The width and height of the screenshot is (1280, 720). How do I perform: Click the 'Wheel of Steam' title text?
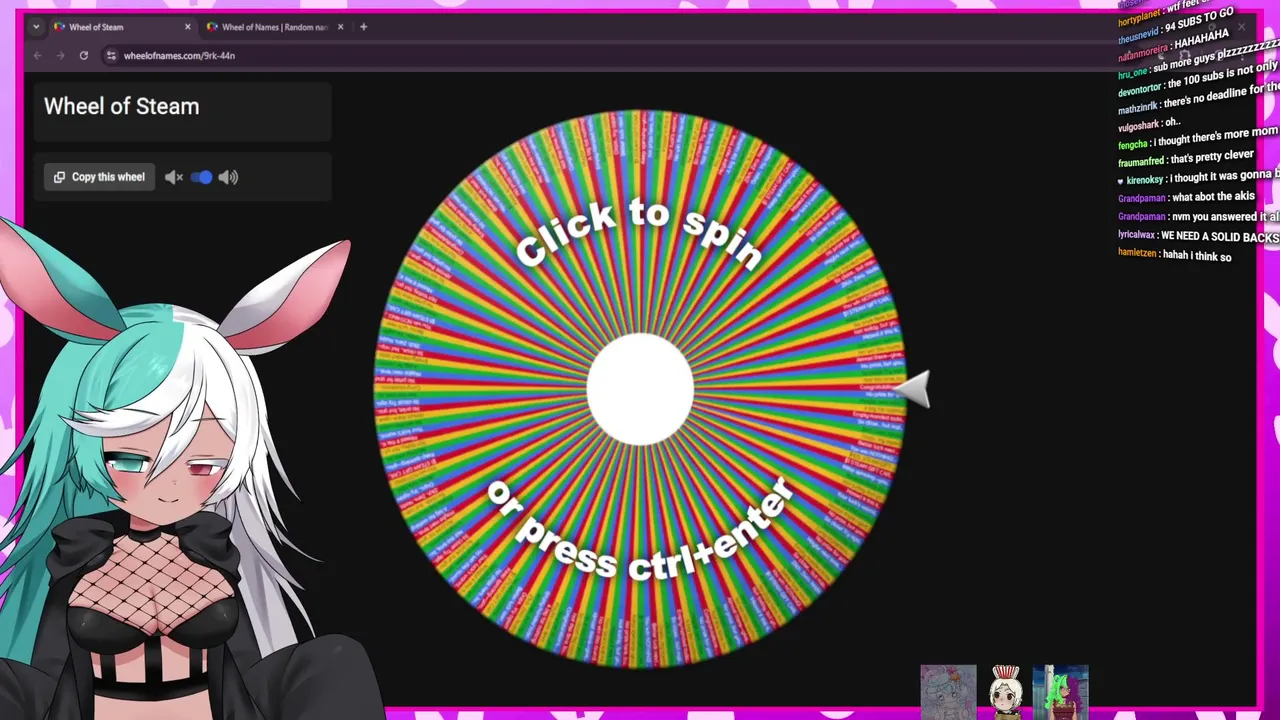pyautogui.click(x=121, y=107)
